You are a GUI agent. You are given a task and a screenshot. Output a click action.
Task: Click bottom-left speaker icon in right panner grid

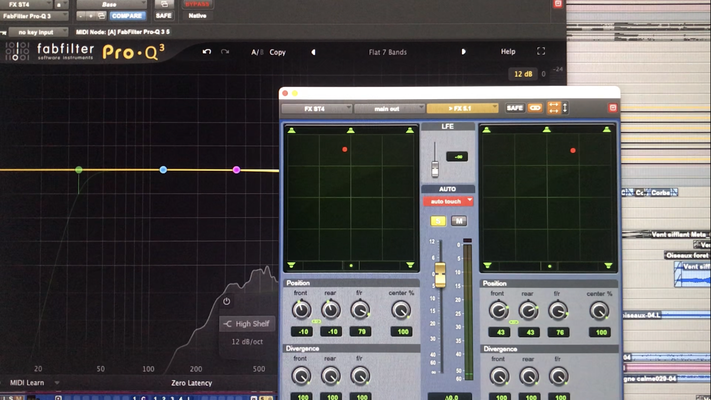point(487,265)
